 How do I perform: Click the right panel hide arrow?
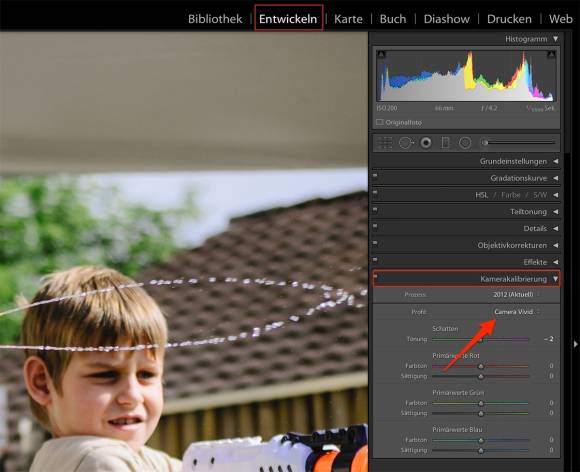tap(576, 344)
